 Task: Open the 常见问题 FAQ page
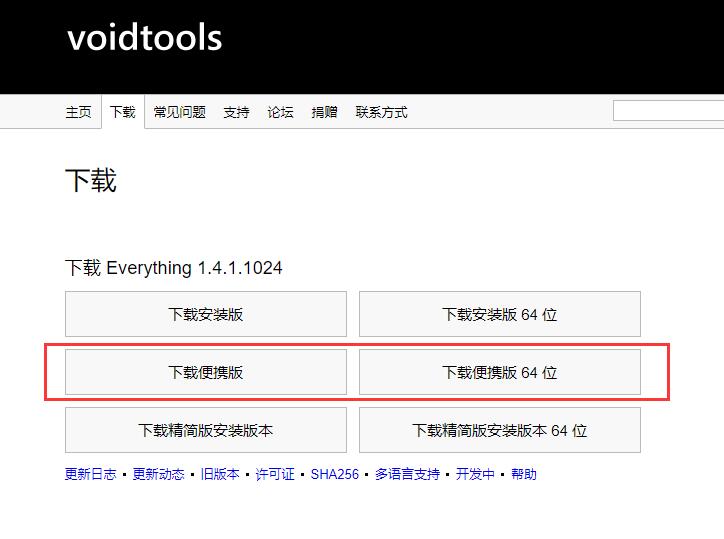point(180,112)
